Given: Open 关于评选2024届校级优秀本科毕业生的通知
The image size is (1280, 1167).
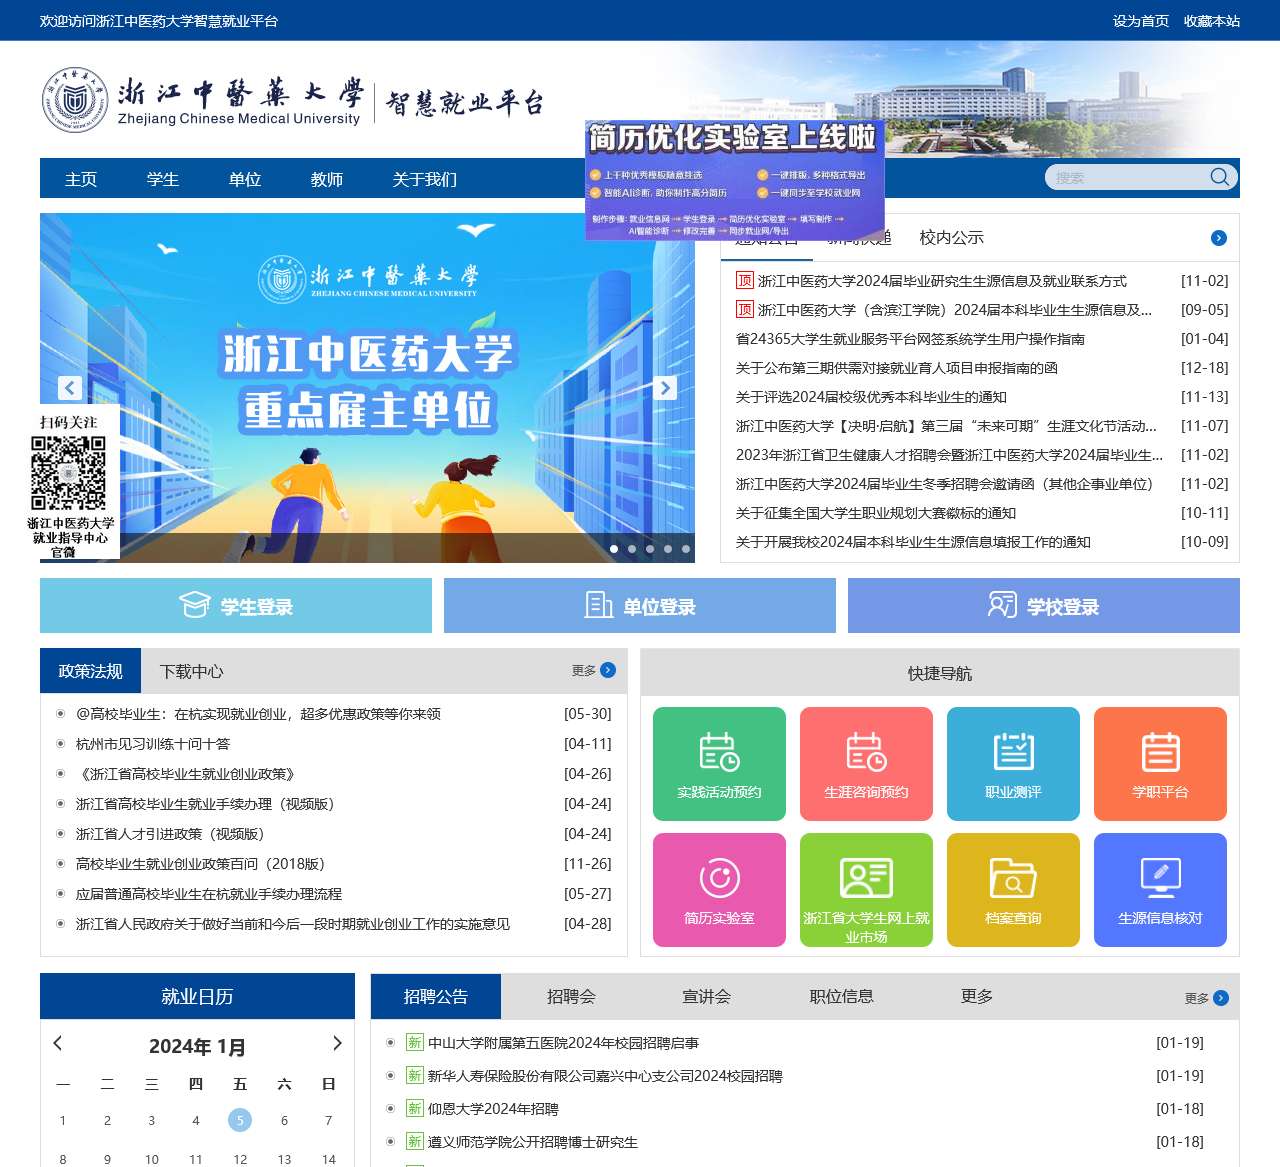Looking at the screenshot, I should [x=871, y=397].
